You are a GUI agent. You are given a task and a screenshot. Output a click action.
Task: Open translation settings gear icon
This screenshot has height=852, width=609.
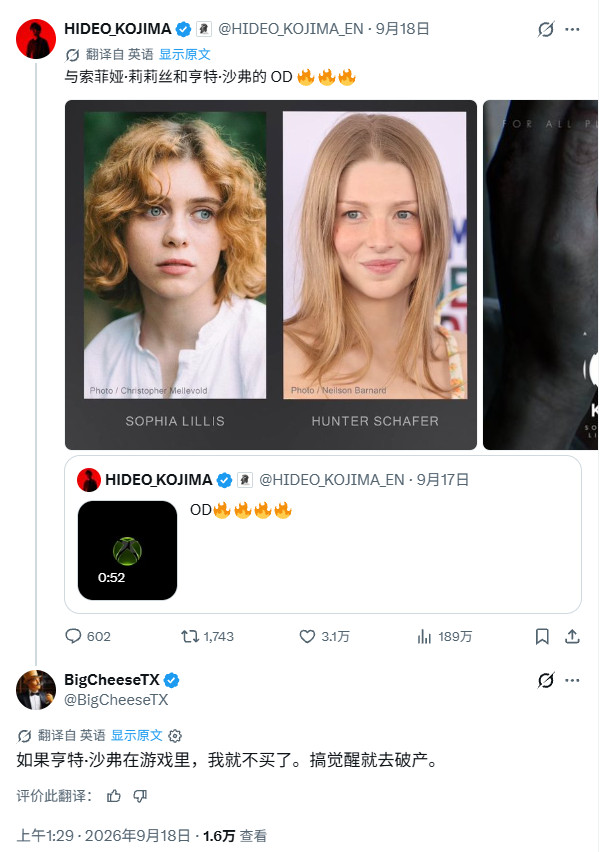click(175, 736)
